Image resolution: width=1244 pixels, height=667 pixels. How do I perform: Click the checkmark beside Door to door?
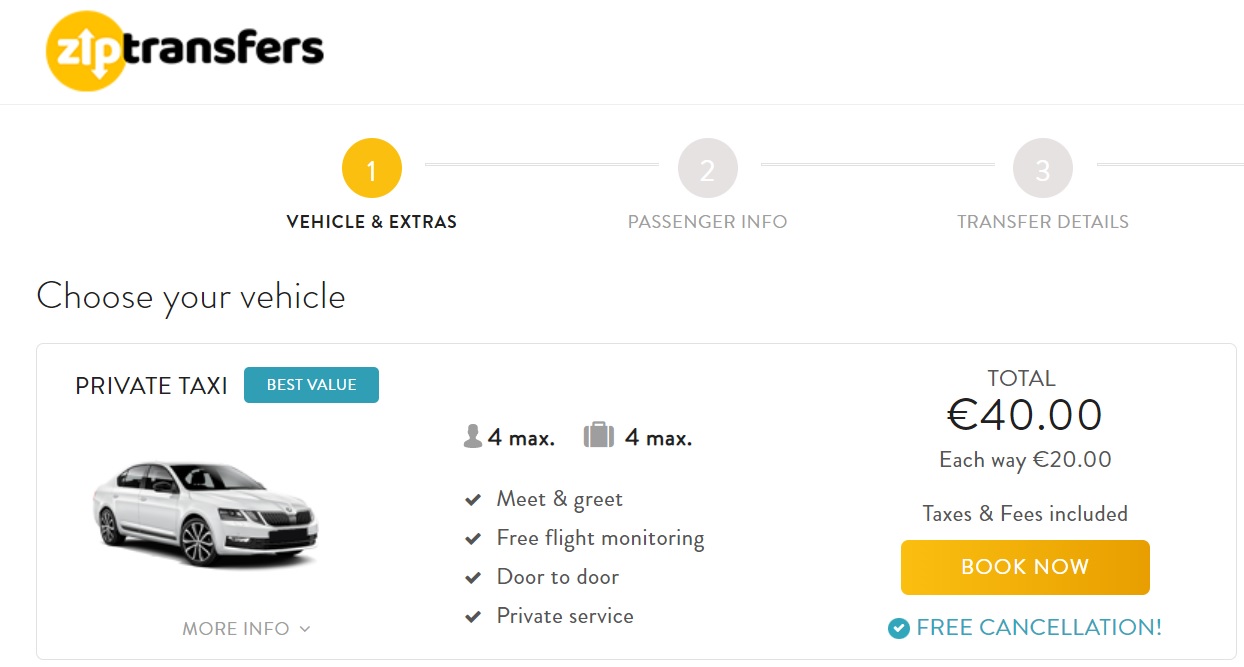click(x=473, y=578)
